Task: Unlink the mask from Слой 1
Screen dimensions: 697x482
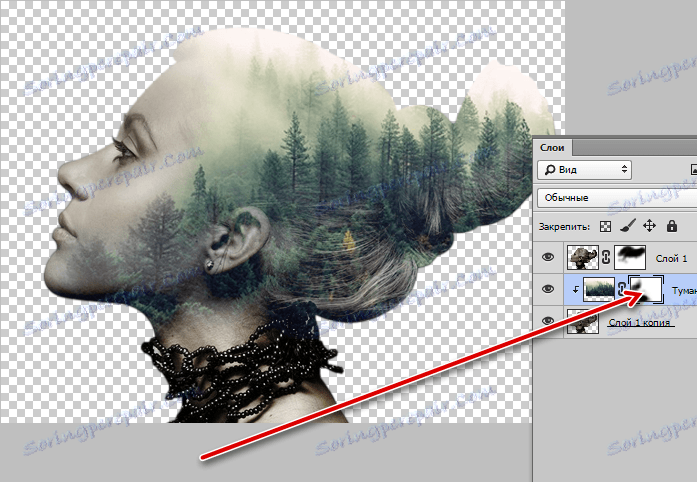Action: pyautogui.click(x=606, y=257)
